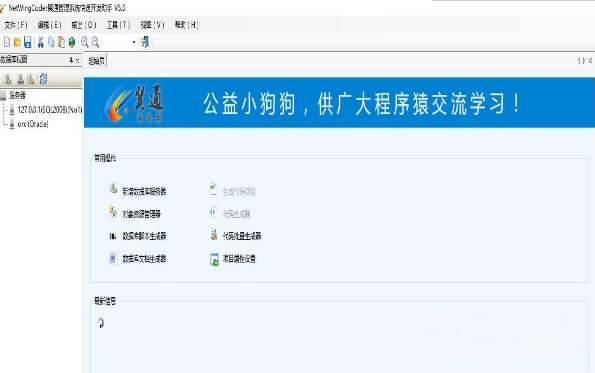This screenshot has width=595, height=373.
Task: Click the New file icon in toolbar
Action: coord(7,42)
